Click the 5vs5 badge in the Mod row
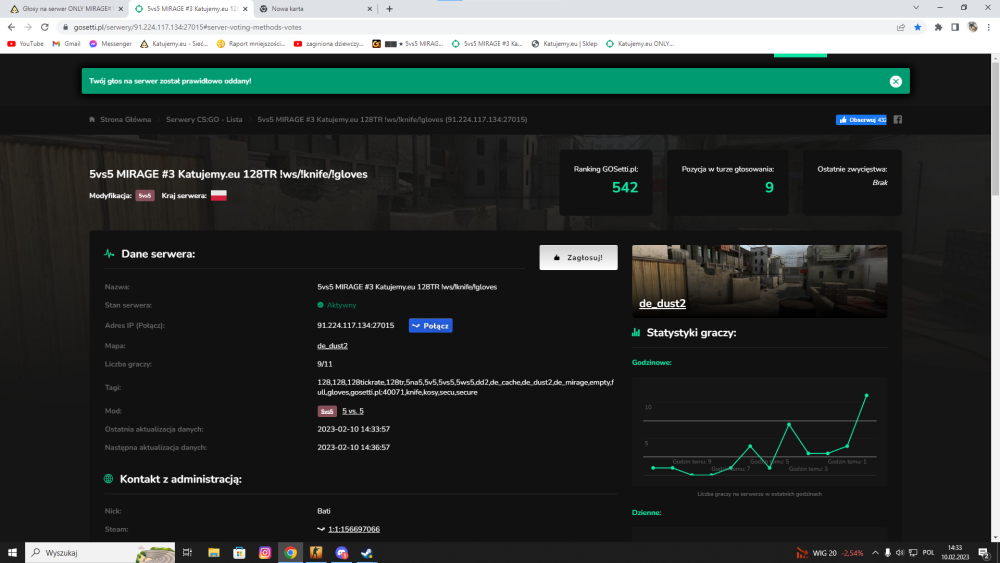 (x=327, y=411)
